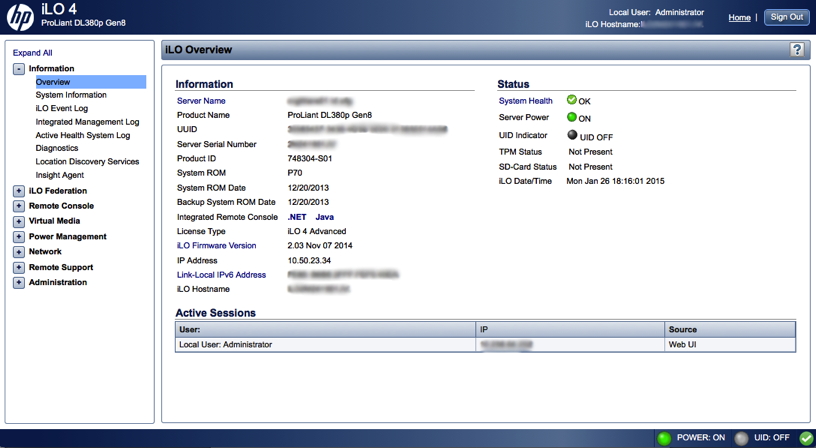Click the HP logo icon
816x448 pixels.
click(x=20, y=17)
